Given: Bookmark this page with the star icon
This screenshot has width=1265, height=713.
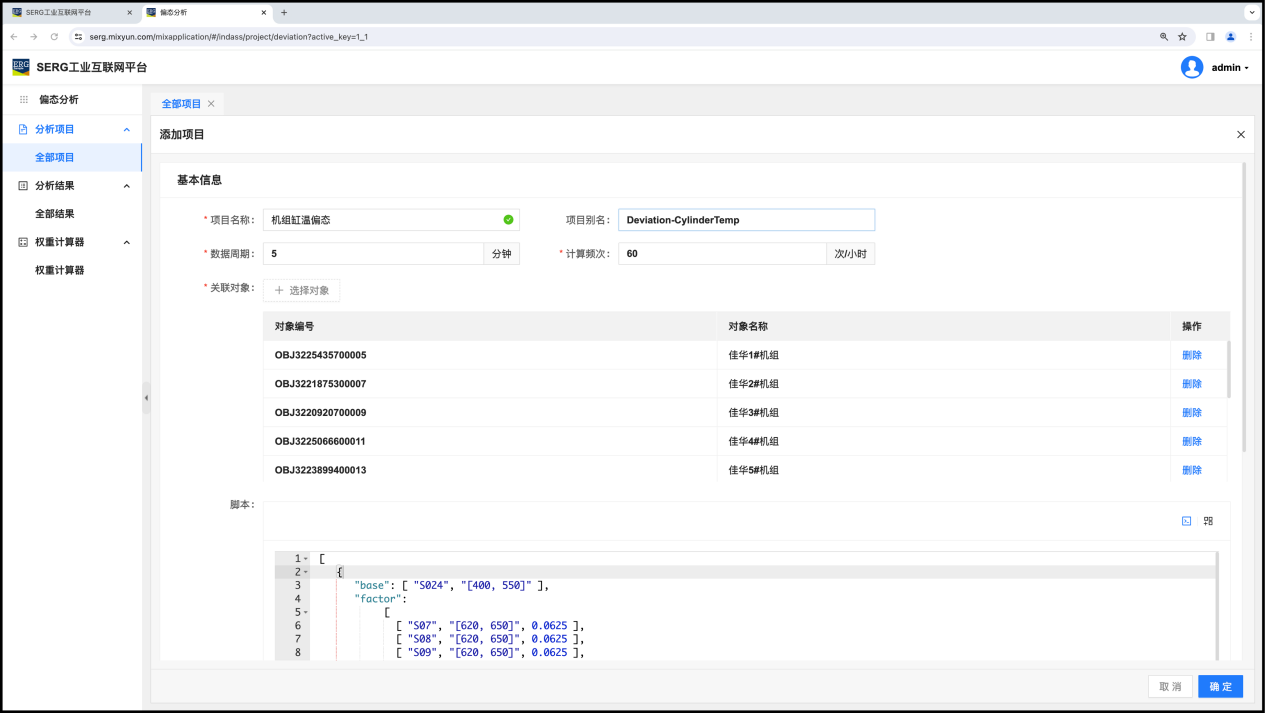Looking at the screenshot, I should click(x=1182, y=37).
